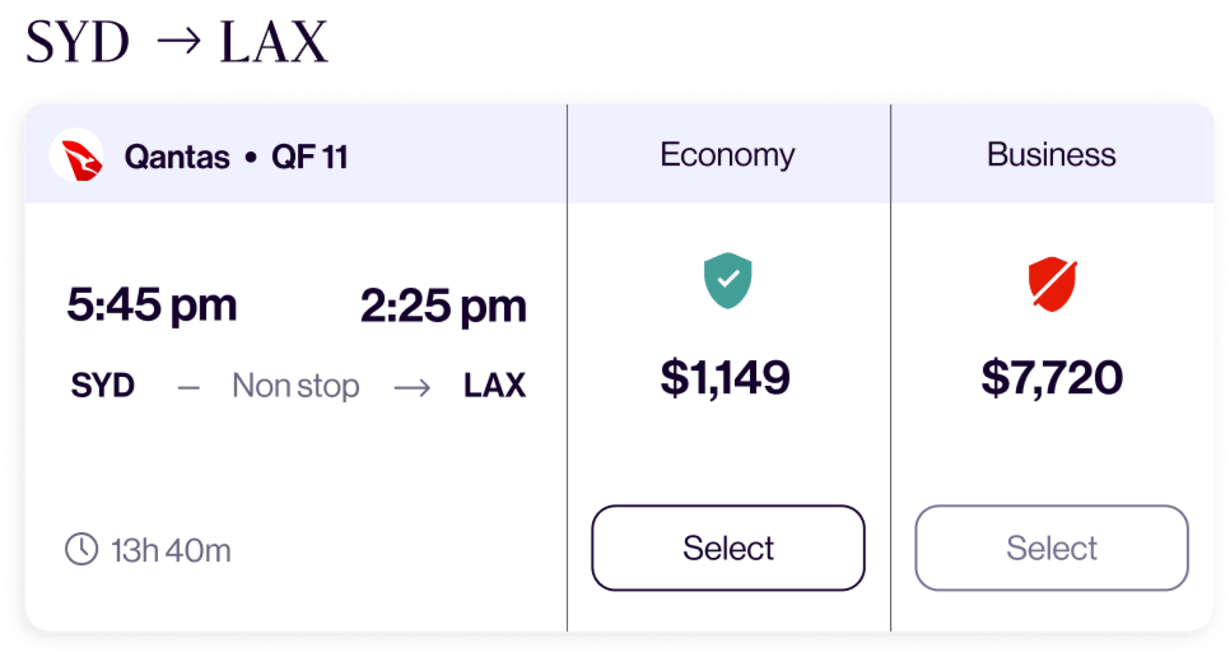The height and width of the screenshot is (657, 1230).
Task: Click the dash icon after SYD
Action: 188,387
